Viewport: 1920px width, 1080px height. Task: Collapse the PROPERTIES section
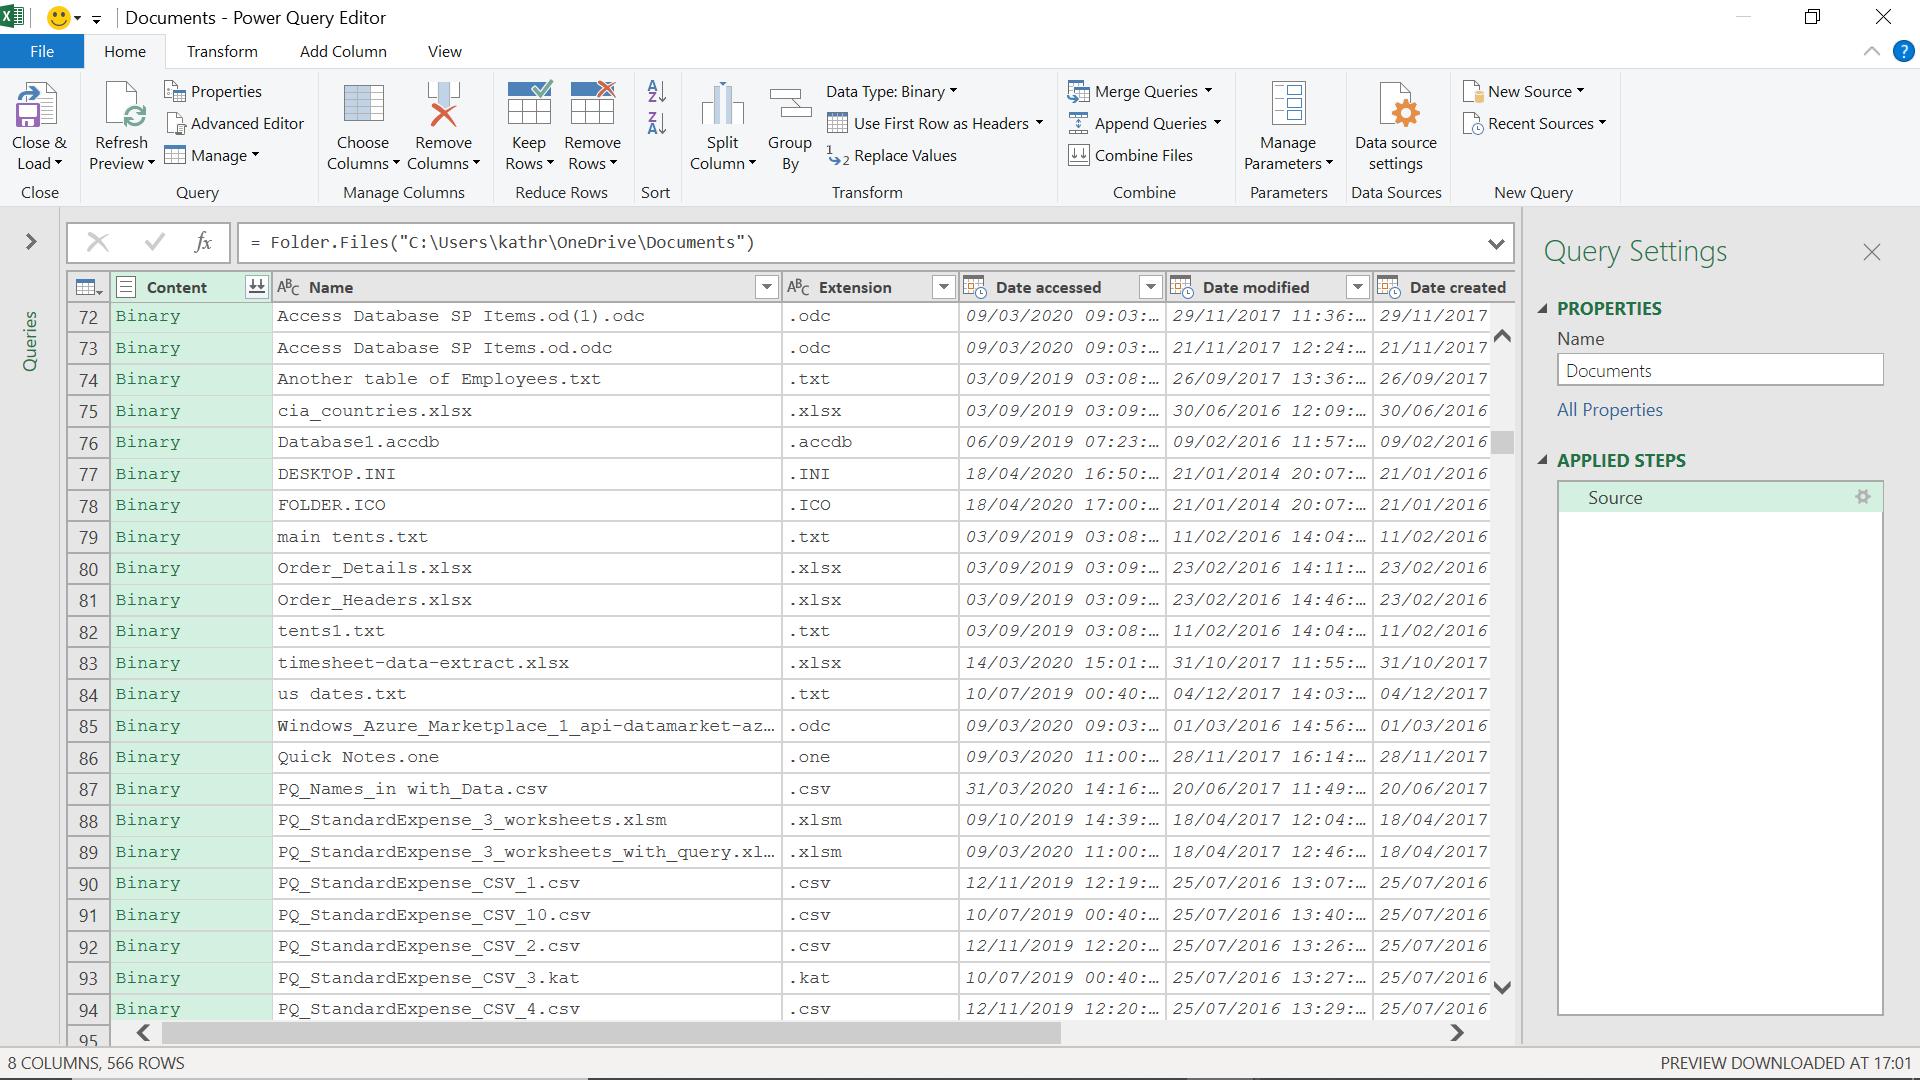pyautogui.click(x=1542, y=309)
